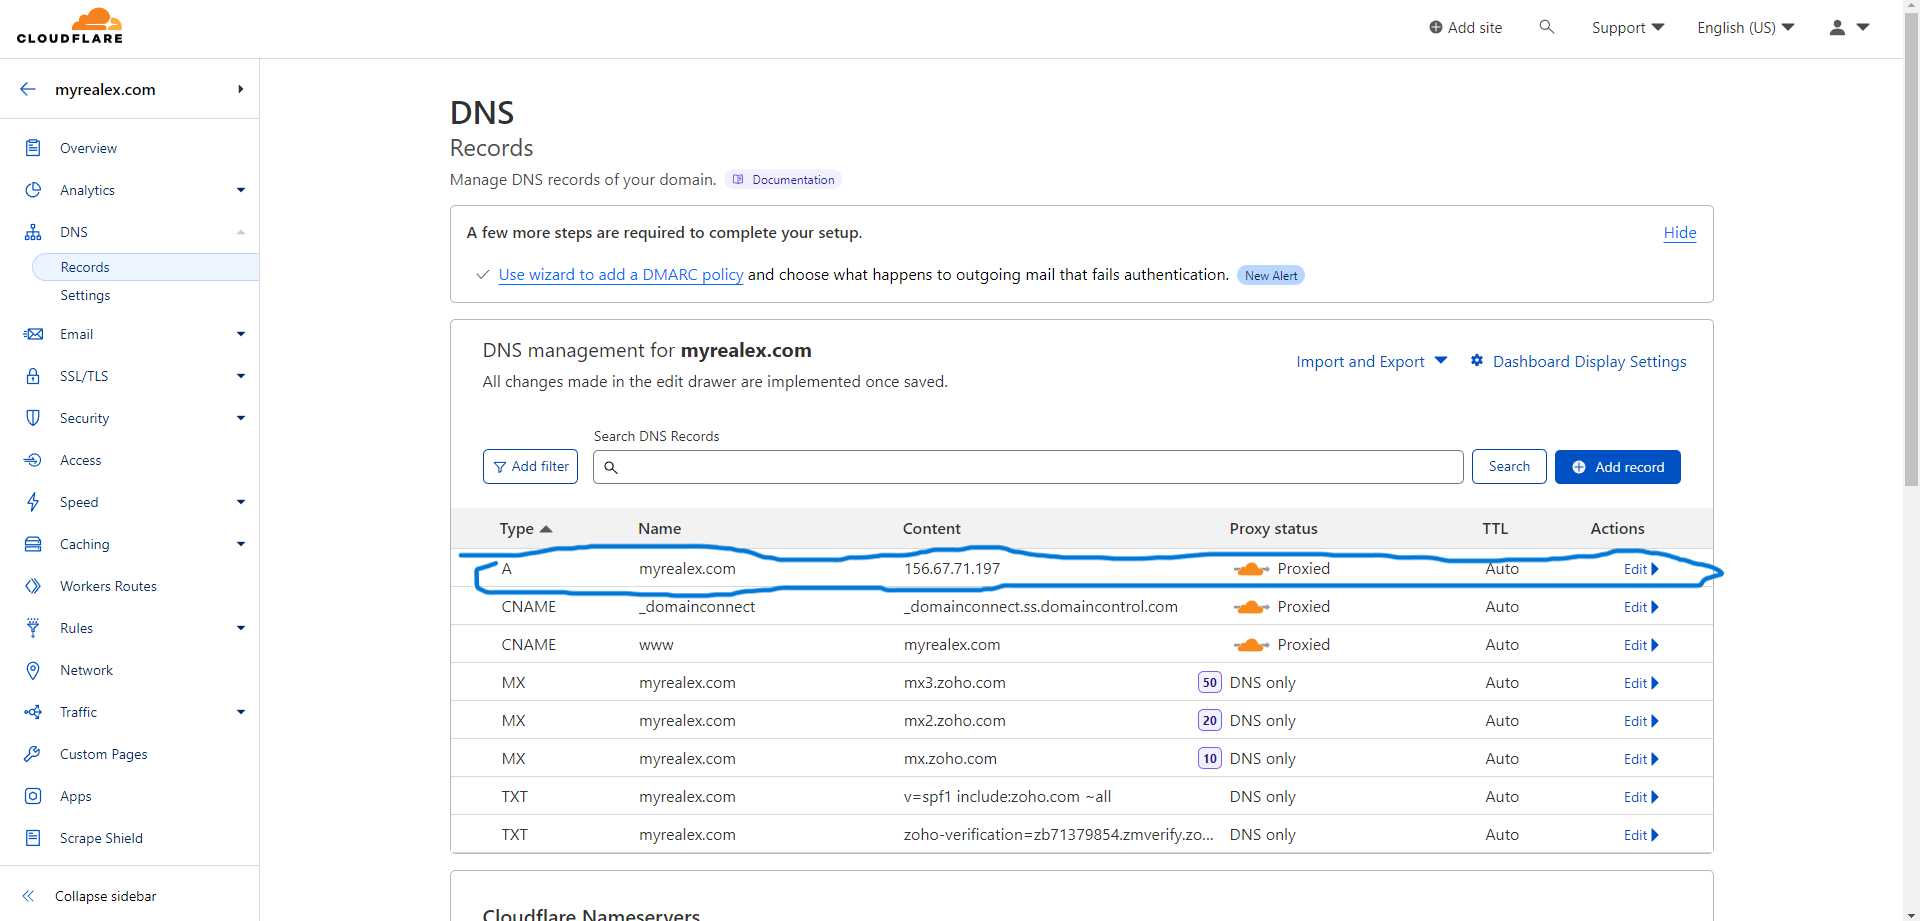Click the Search button

click(x=1509, y=467)
